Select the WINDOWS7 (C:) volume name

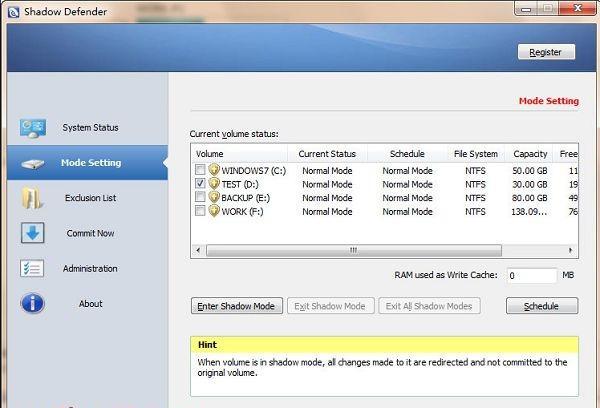pos(253,171)
